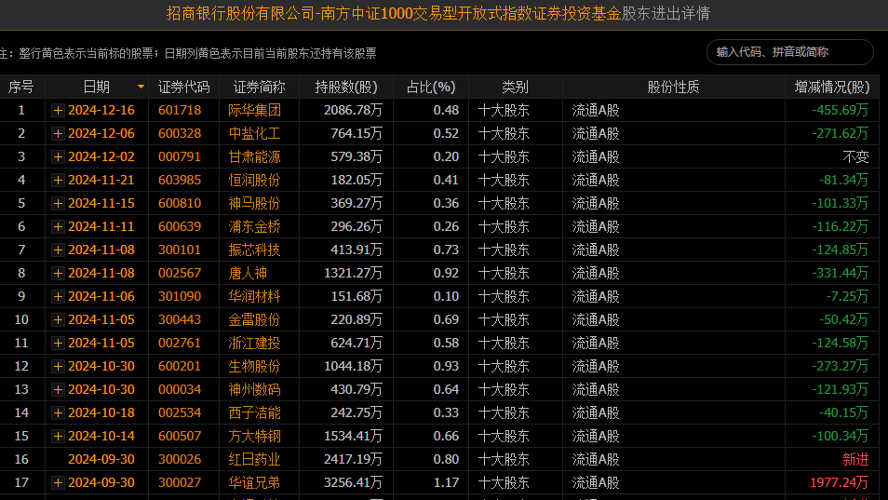
Task: Expand the row for 华谊兄弟
Action: click(58, 482)
